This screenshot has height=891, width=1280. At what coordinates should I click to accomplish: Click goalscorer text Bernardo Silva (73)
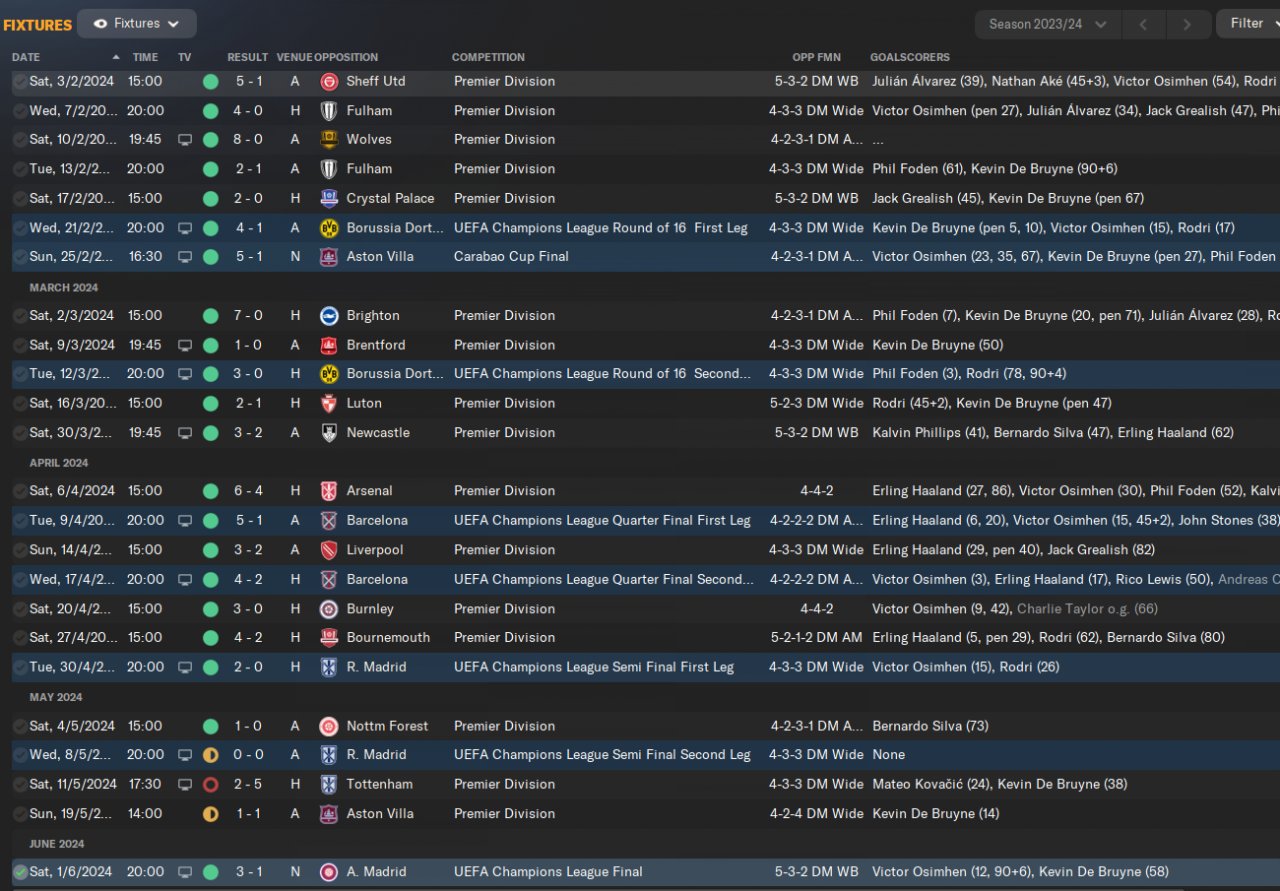931,727
